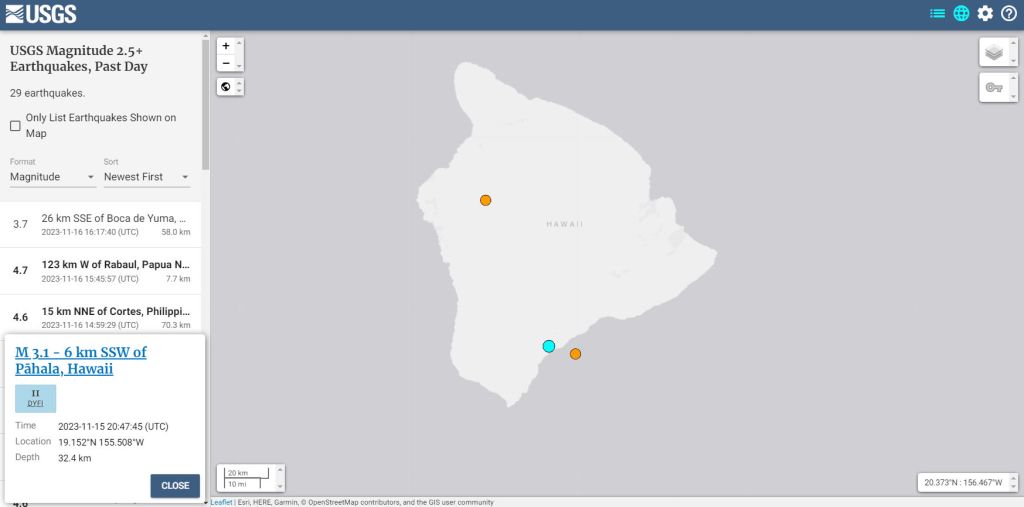Open the Sort dropdown showing Newest First
1024x507 pixels.
coord(146,177)
